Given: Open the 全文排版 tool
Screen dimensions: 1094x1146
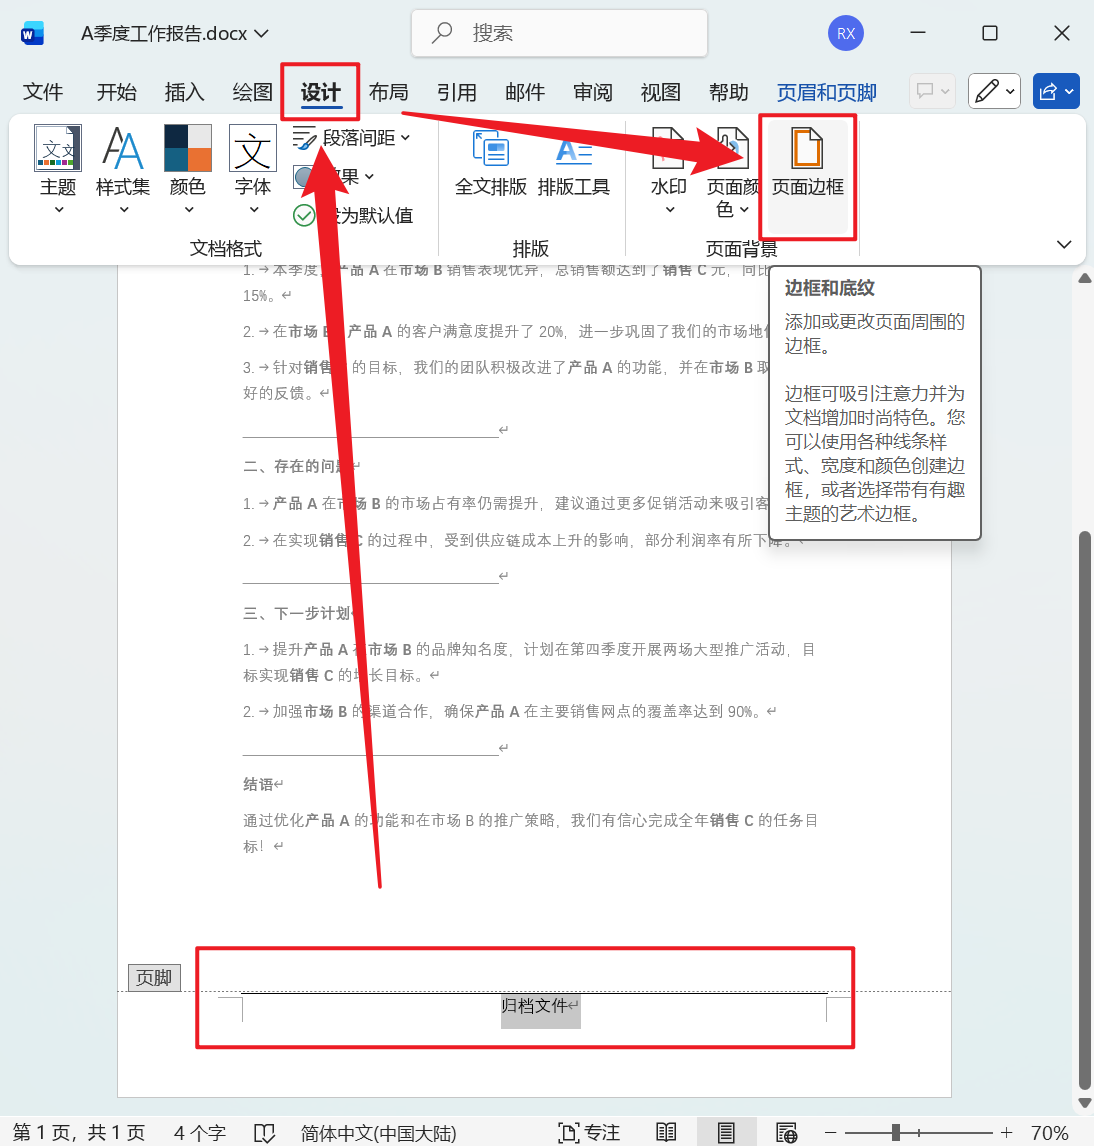Looking at the screenshot, I should [491, 165].
